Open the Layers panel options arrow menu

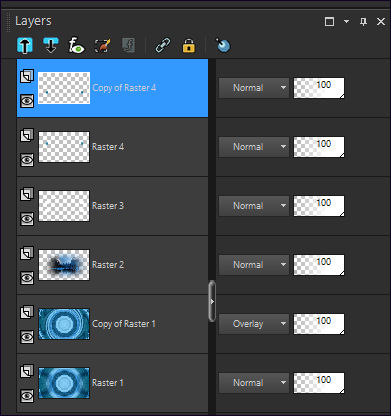346,22
